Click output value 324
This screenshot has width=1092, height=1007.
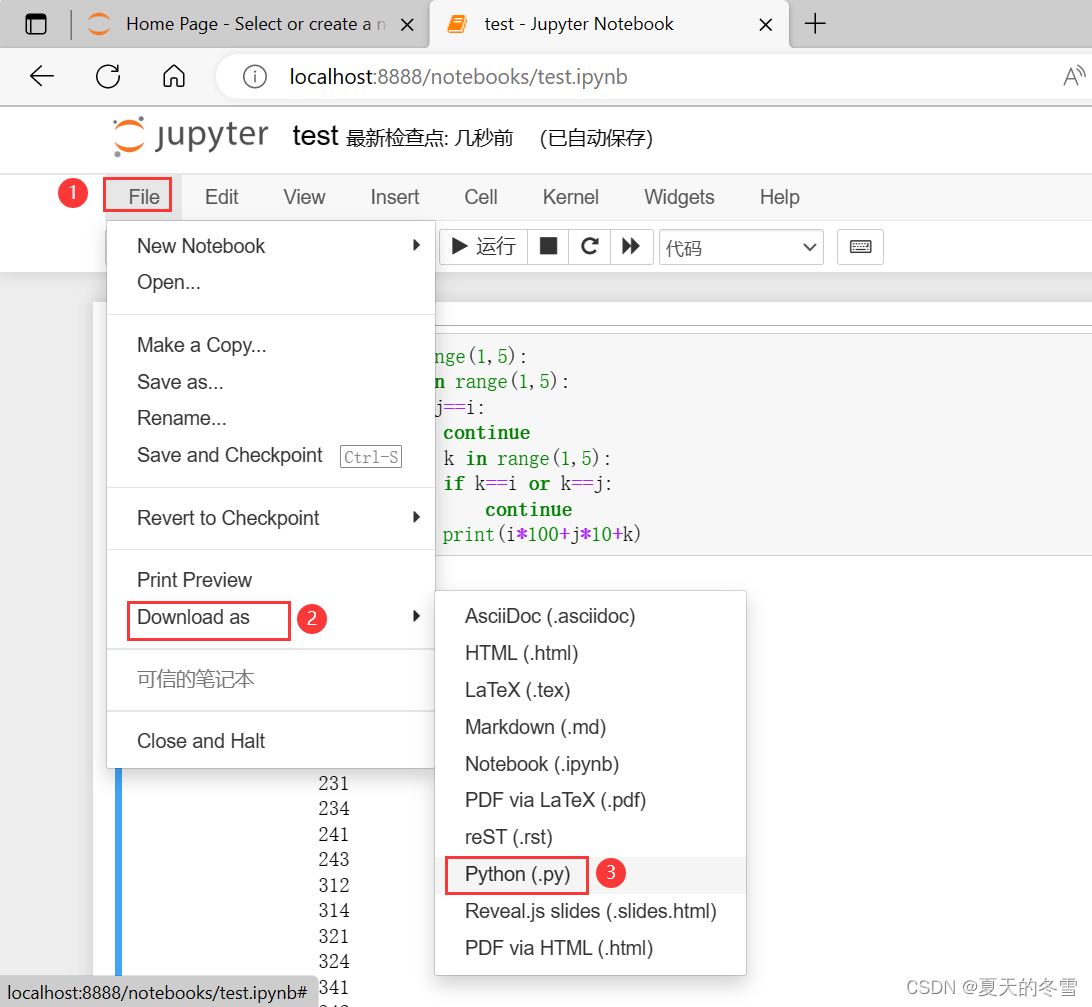334,962
